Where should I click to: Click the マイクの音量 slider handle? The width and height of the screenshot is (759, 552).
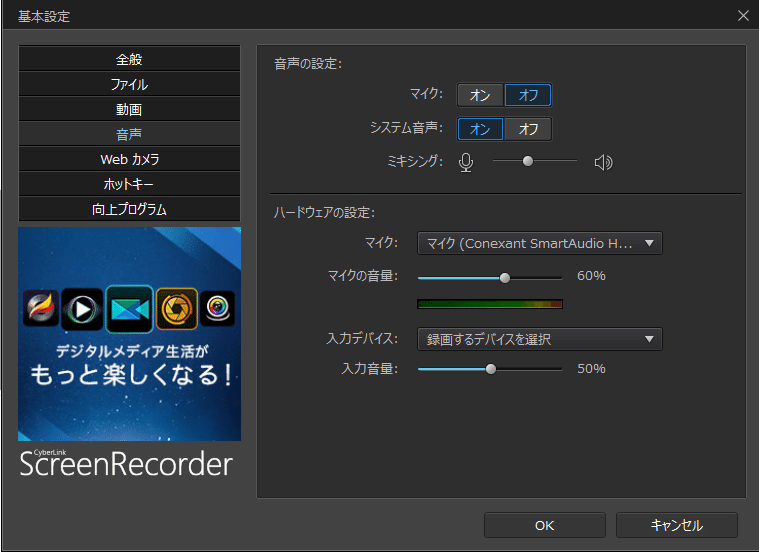pyautogui.click(x=504, y=278)
